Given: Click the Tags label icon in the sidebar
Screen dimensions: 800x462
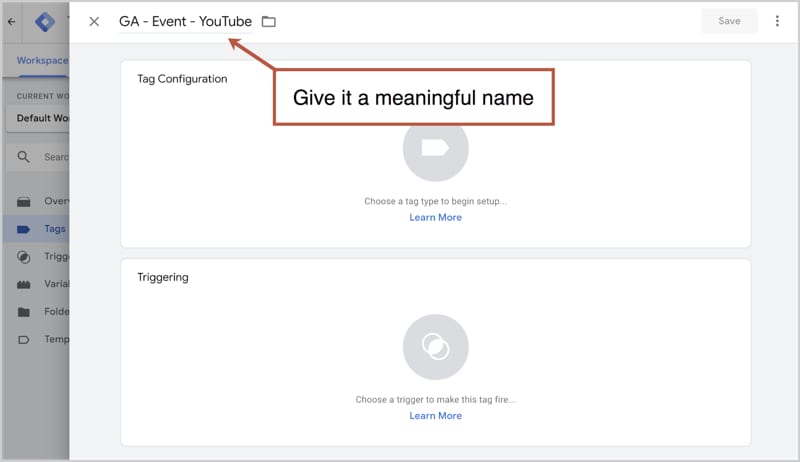Looking at the screenshot, I should click(x=23, y=229).
